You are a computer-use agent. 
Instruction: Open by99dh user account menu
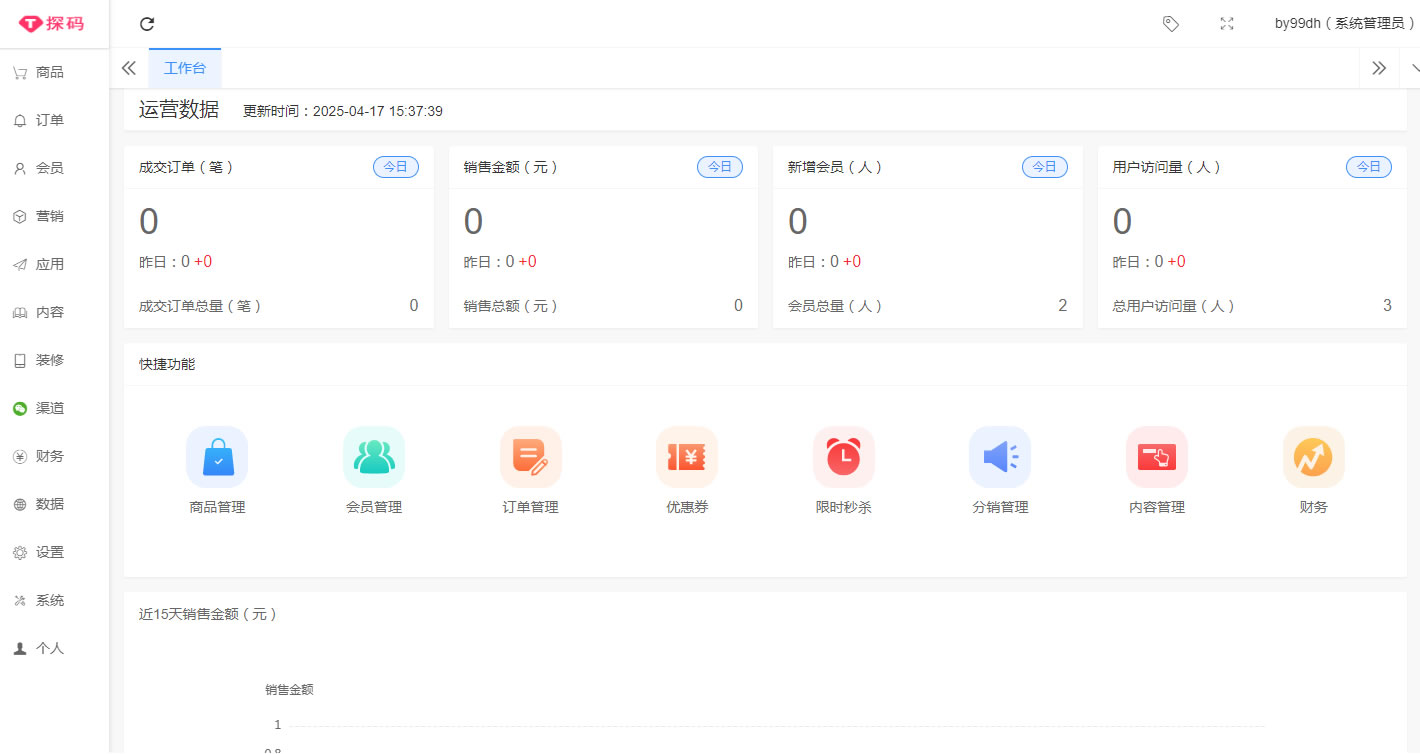click(1344, 24)
